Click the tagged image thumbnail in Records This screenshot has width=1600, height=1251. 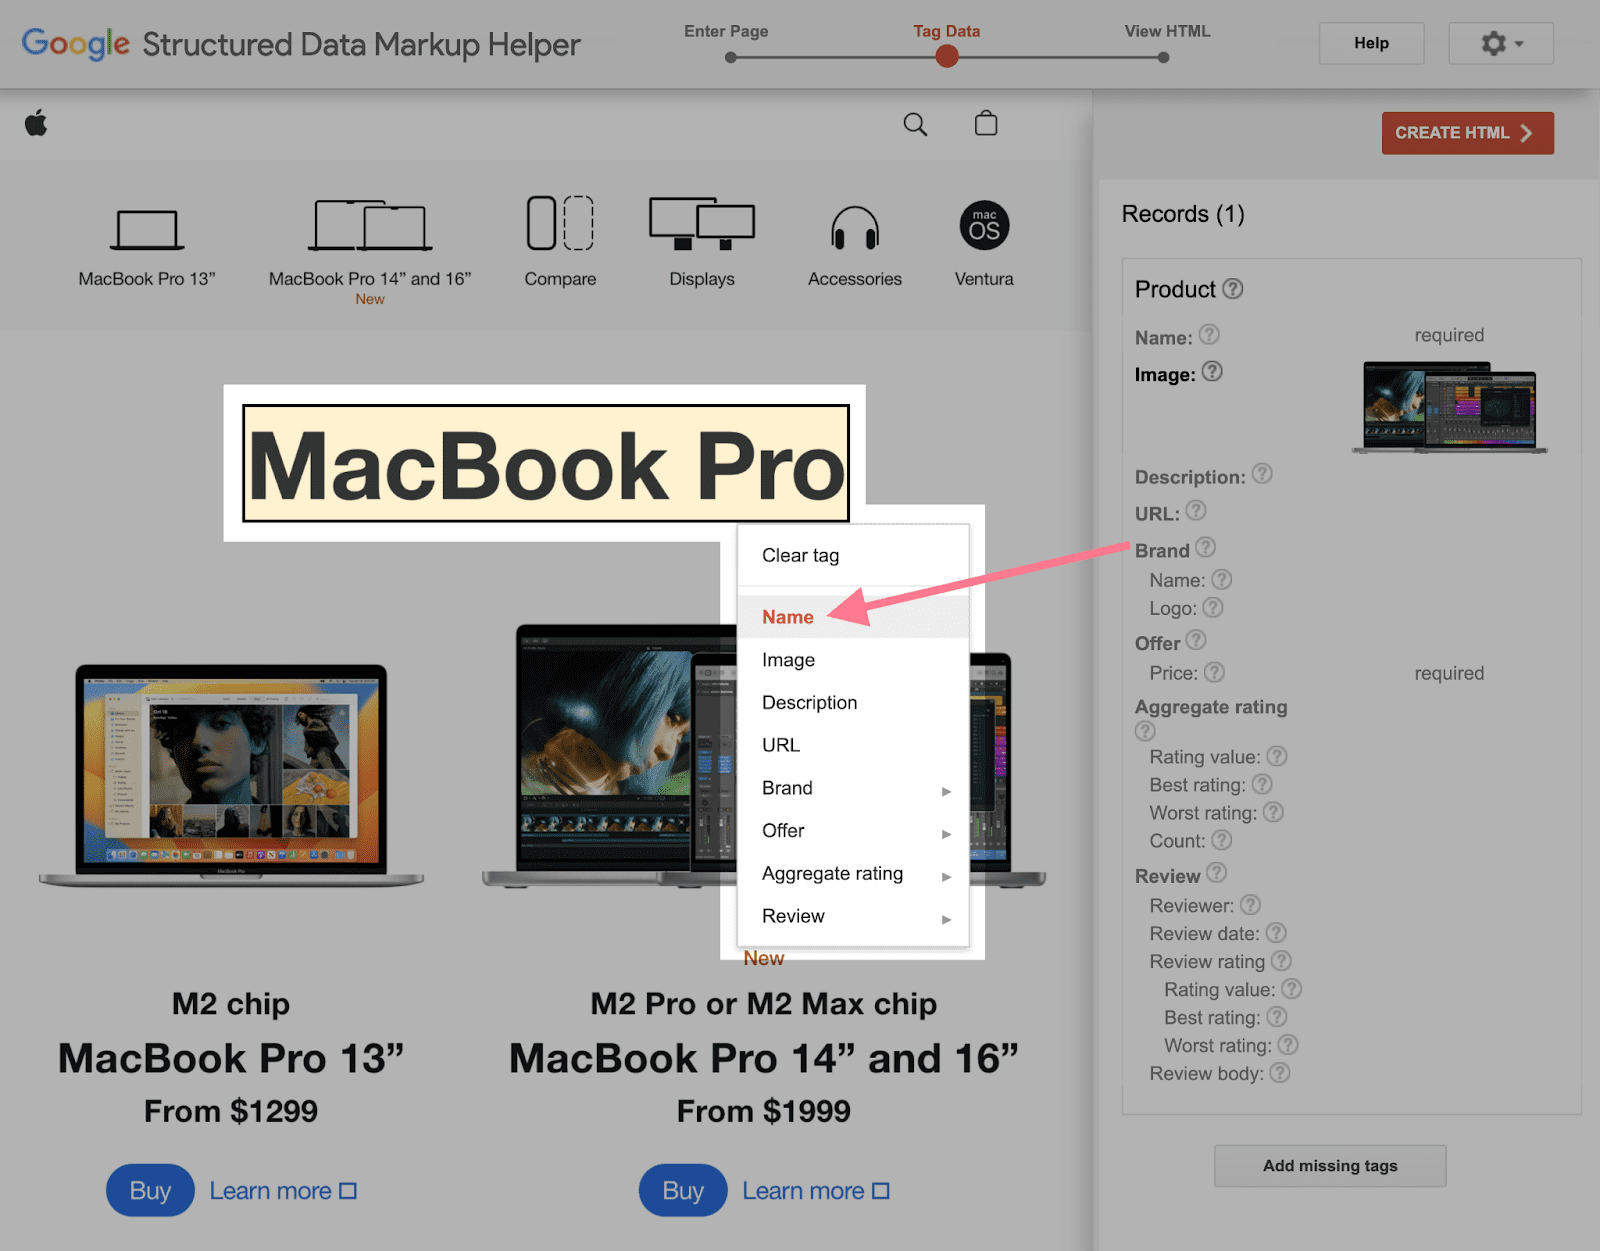tap(1449, 407)
